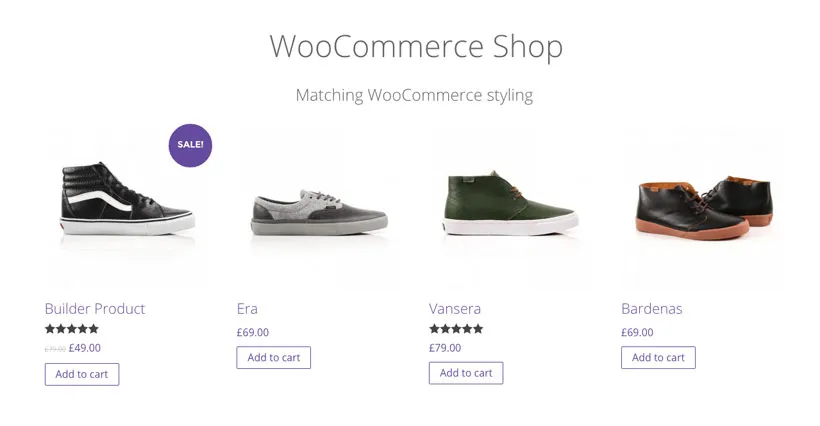820x426 pixels.
Task: Click the £49.00 sale price
Action: pyautogui.click(x=85, y=348)
